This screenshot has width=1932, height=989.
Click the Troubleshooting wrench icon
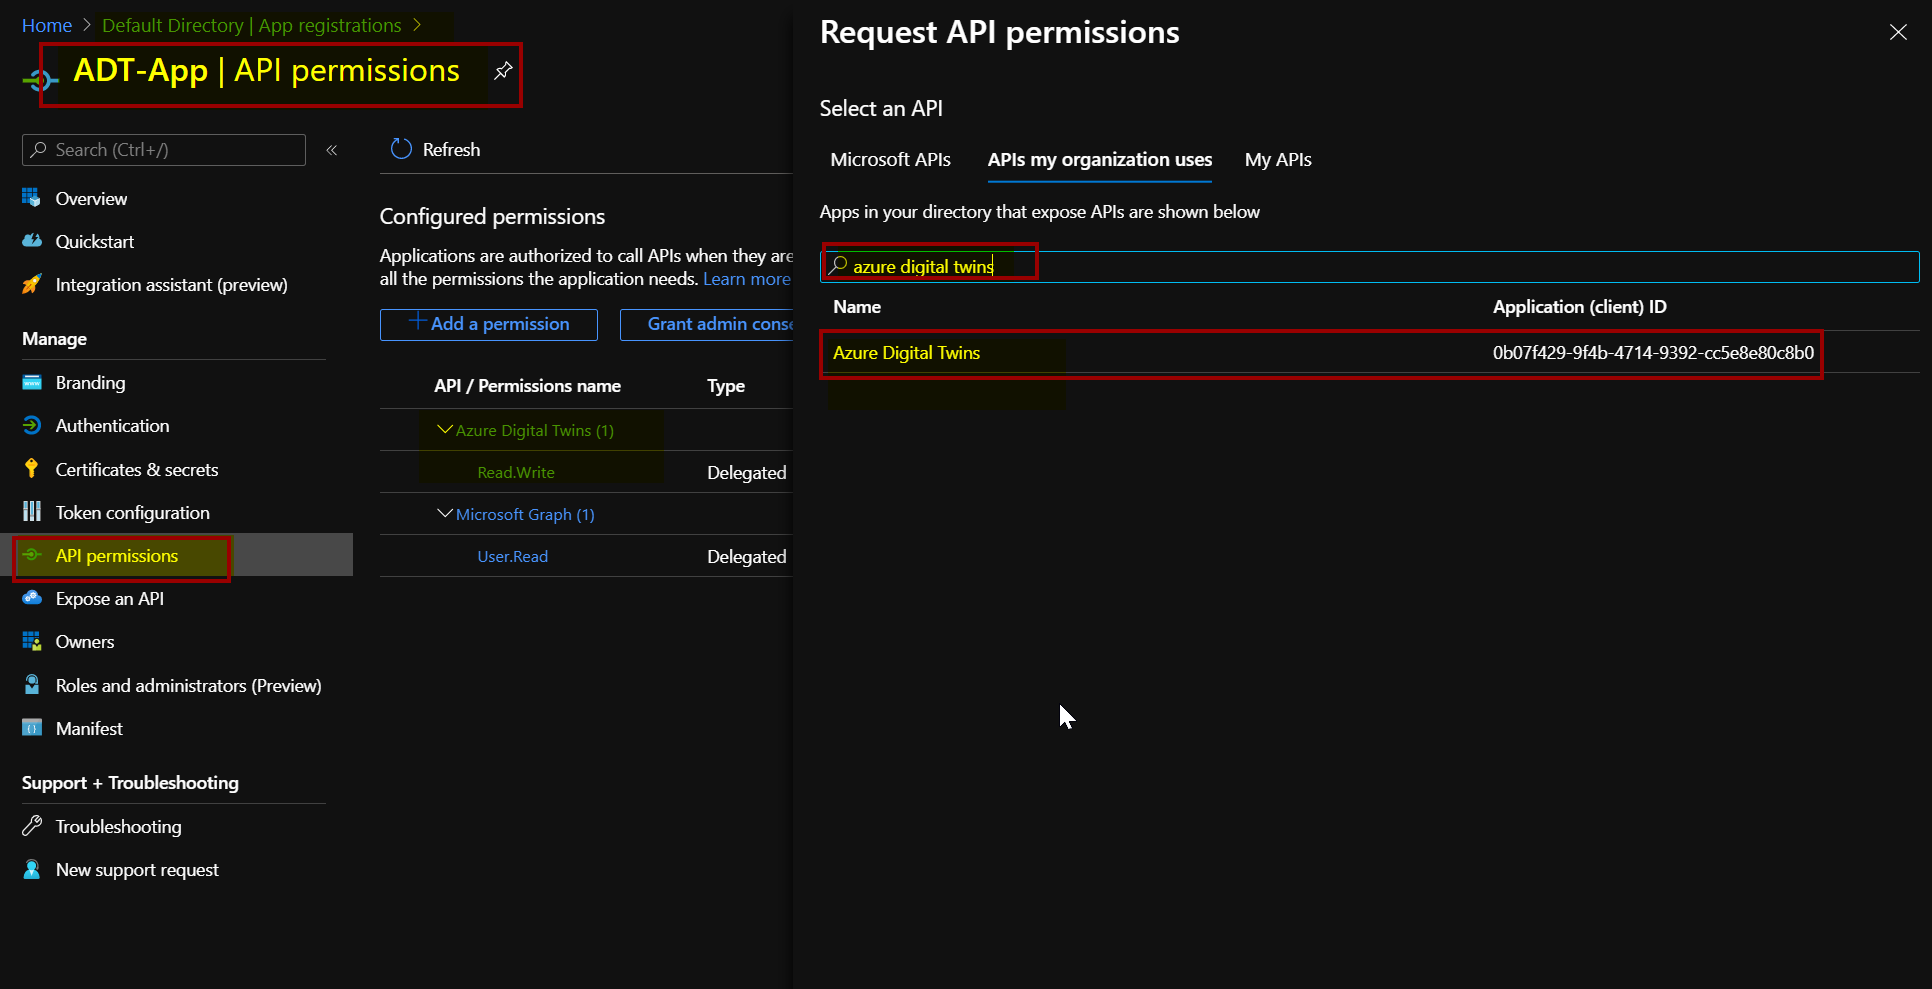pos(32,826)
